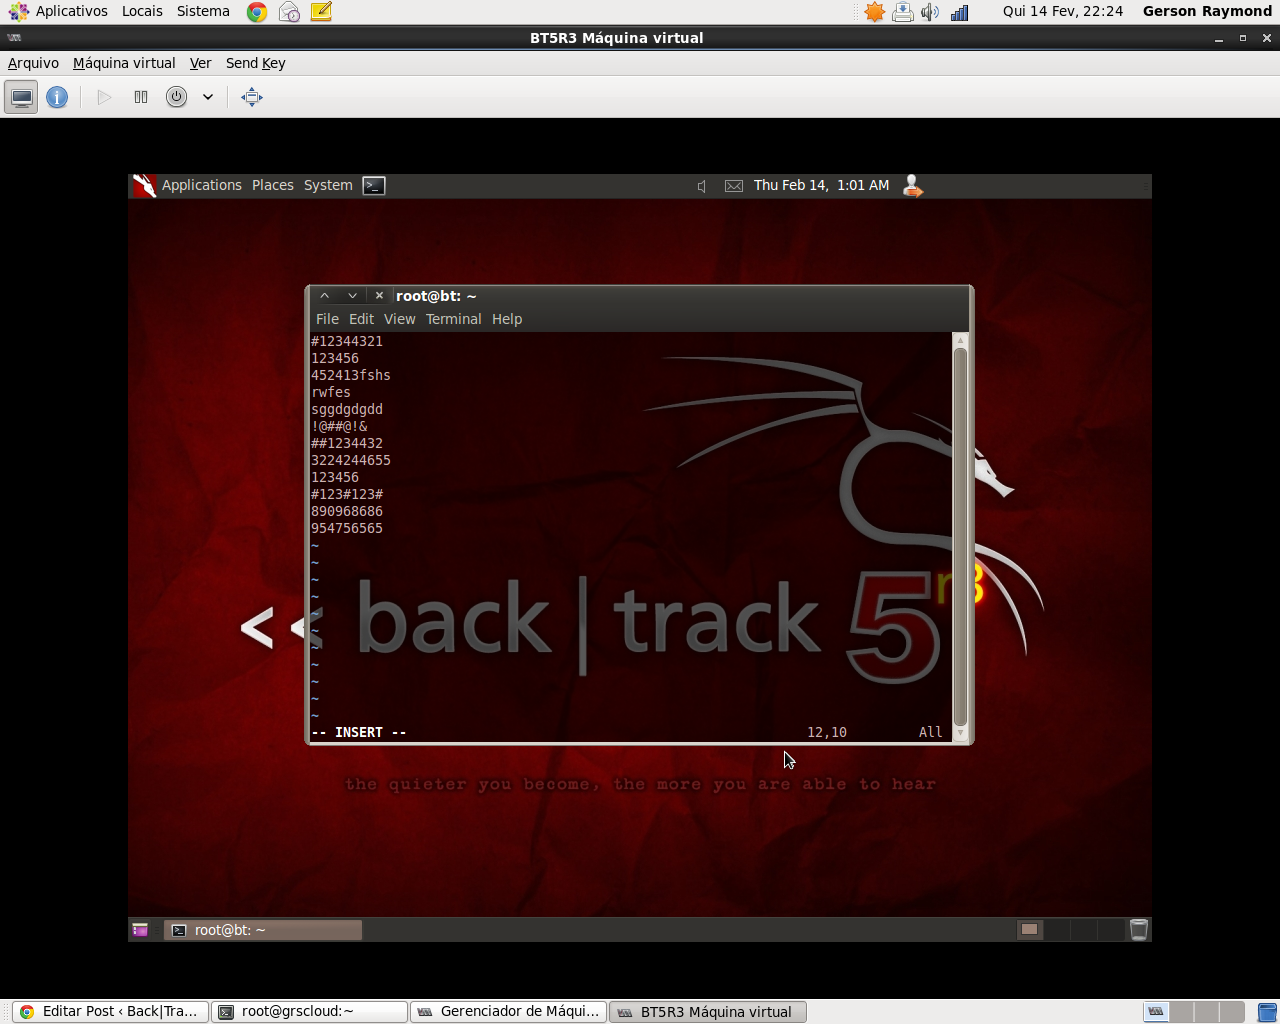Open terminal Edit menu

pos(361,319)
